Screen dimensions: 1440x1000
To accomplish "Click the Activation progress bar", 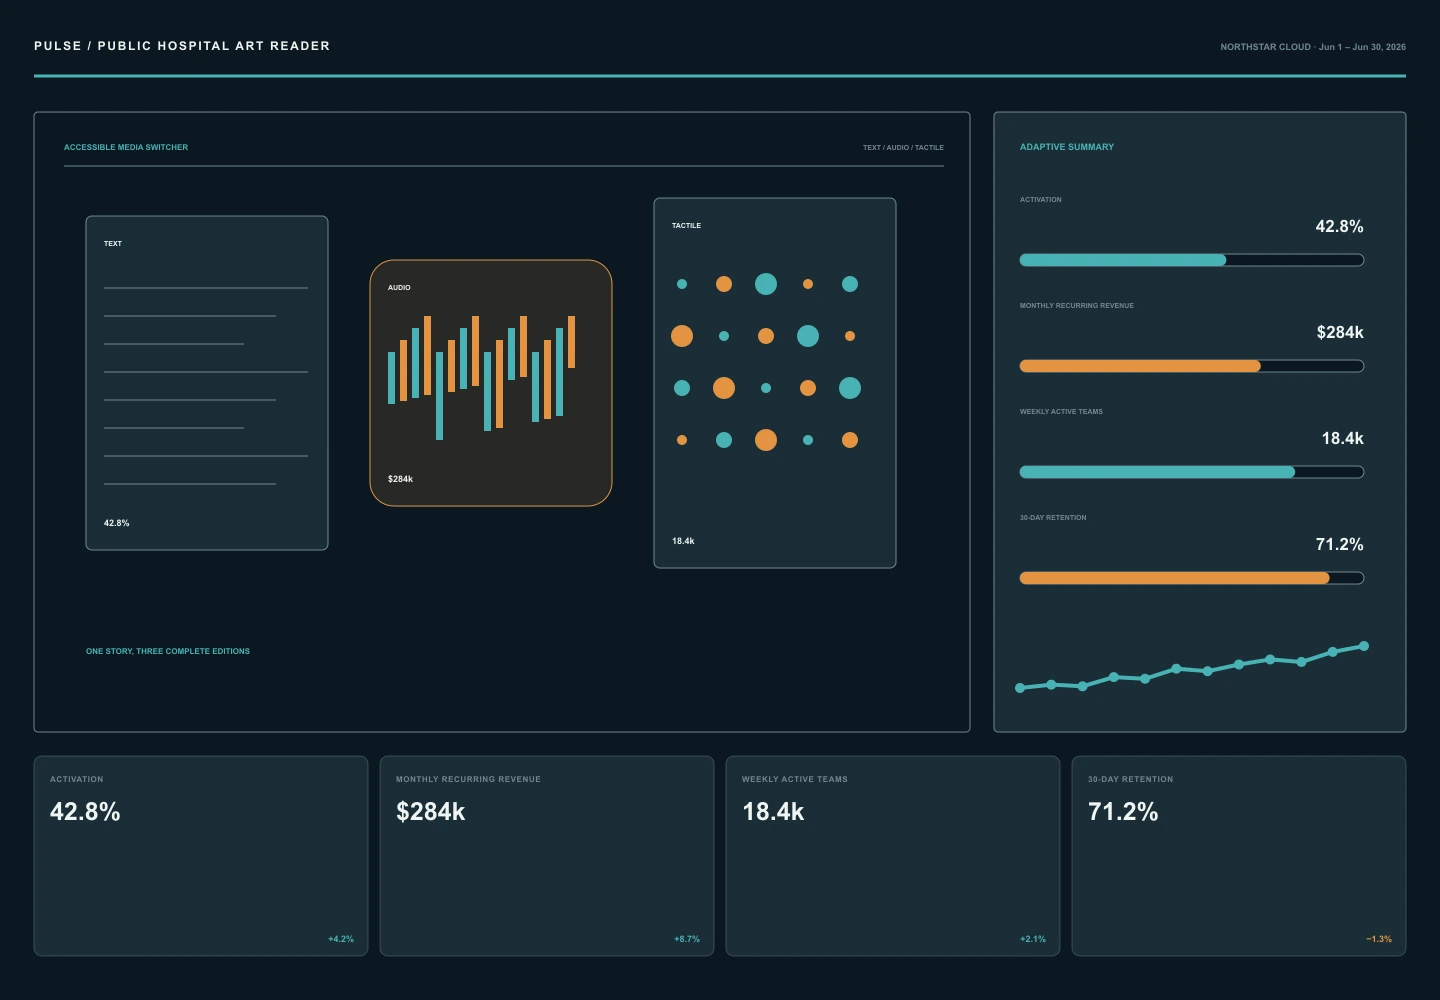I will (1192, 260).
